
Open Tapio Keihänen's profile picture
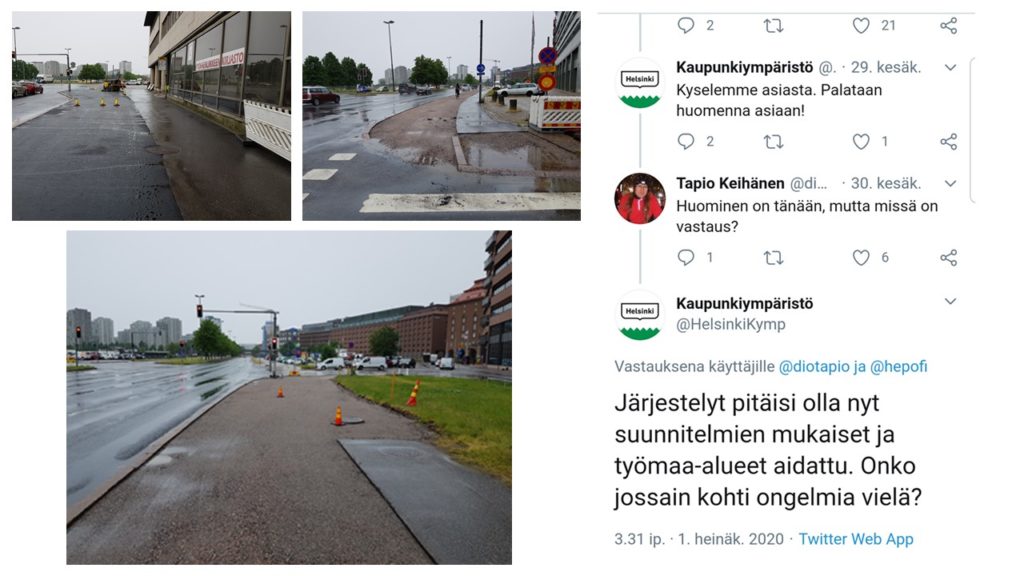point(640,198)
